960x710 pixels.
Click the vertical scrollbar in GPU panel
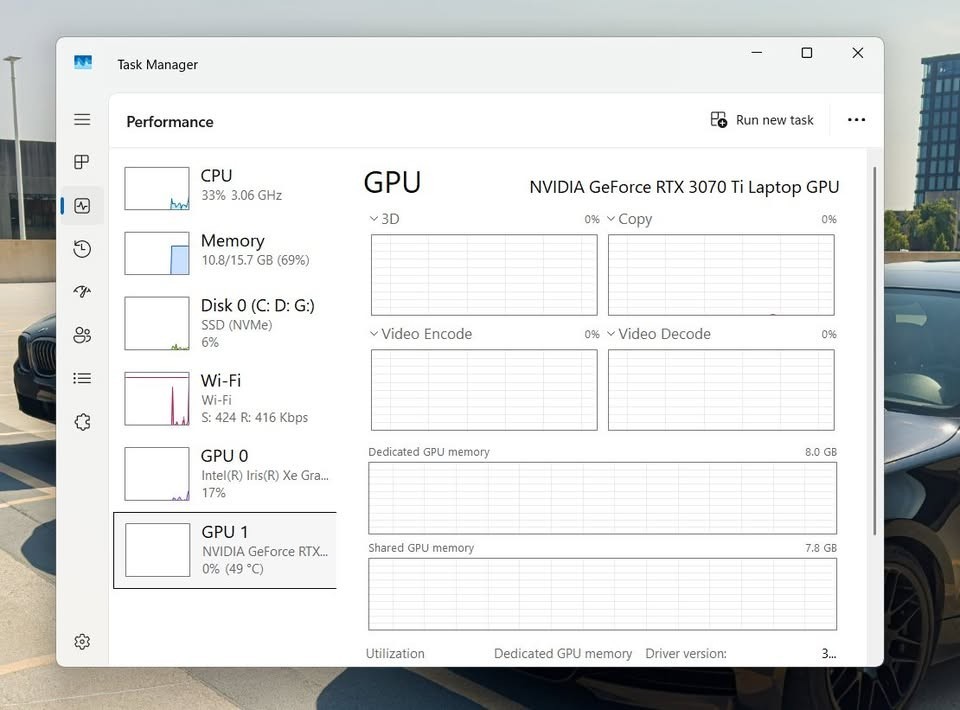(x=875, y=351)
